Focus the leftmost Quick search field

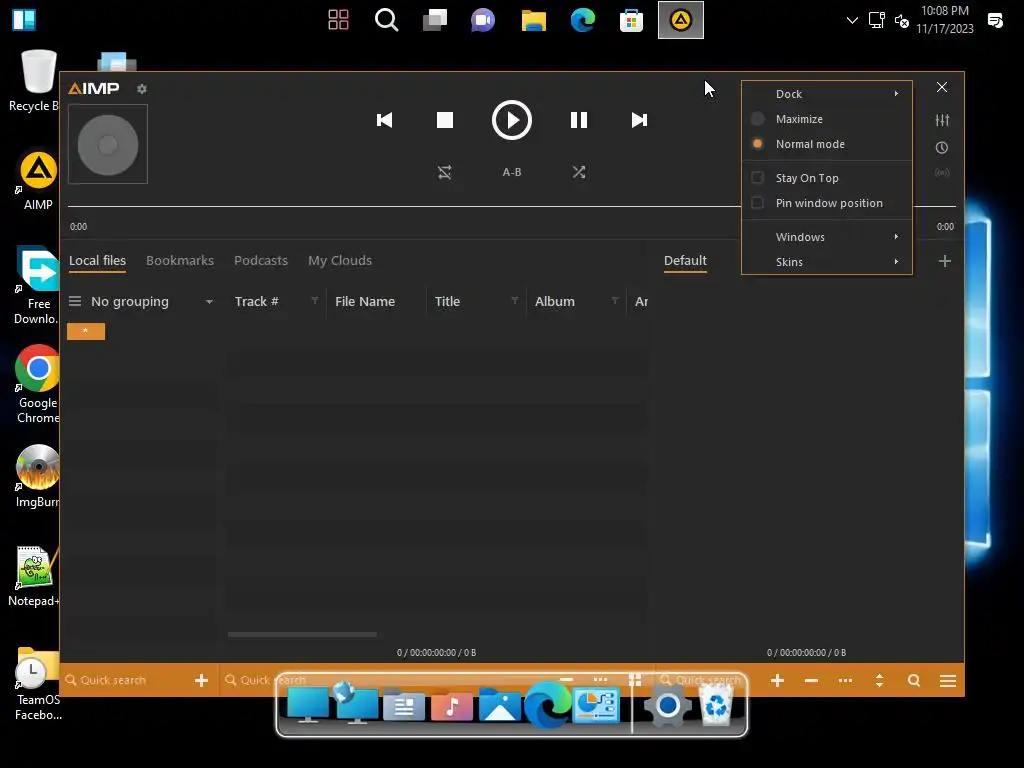(125, 680)
